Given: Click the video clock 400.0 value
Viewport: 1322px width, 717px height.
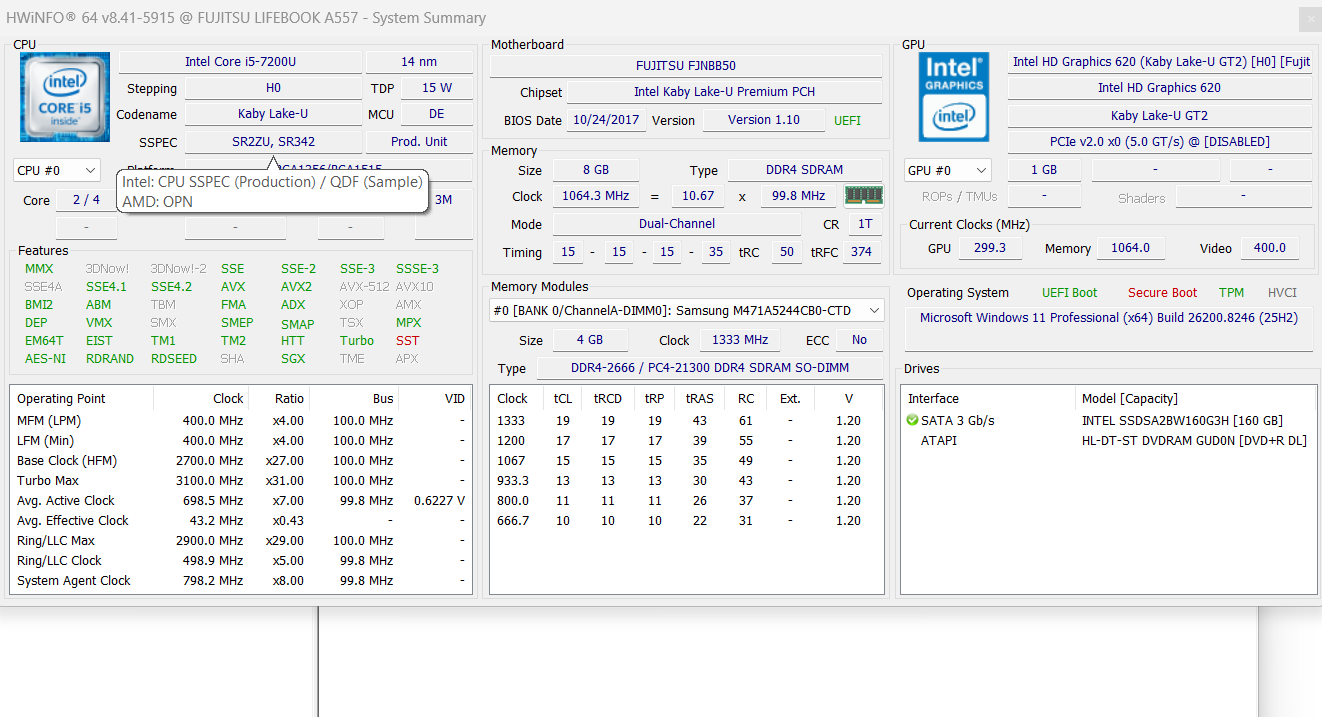Looking at the screenshot, I should [1269, 248].
